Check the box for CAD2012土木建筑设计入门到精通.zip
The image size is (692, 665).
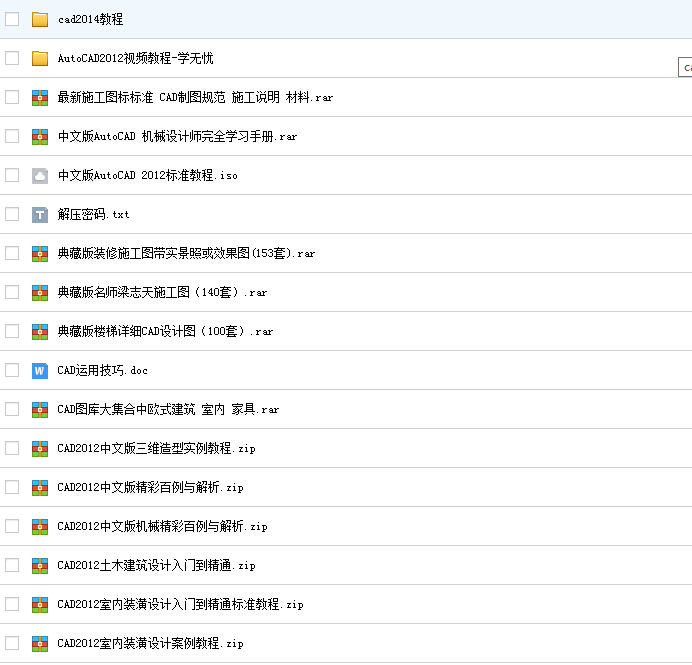(x=12, y=565)
